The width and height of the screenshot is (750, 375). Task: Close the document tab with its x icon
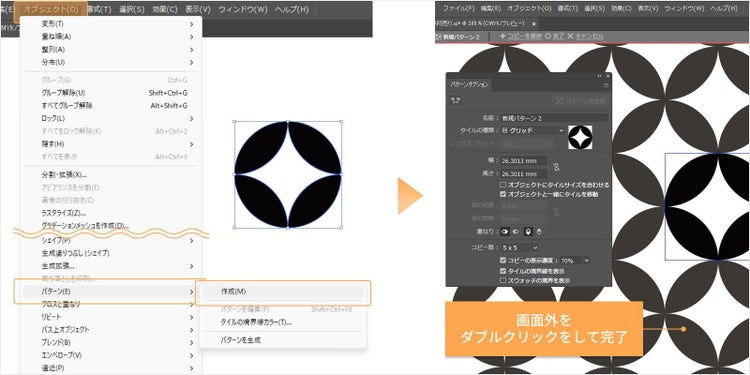click(x=534, y=23)
